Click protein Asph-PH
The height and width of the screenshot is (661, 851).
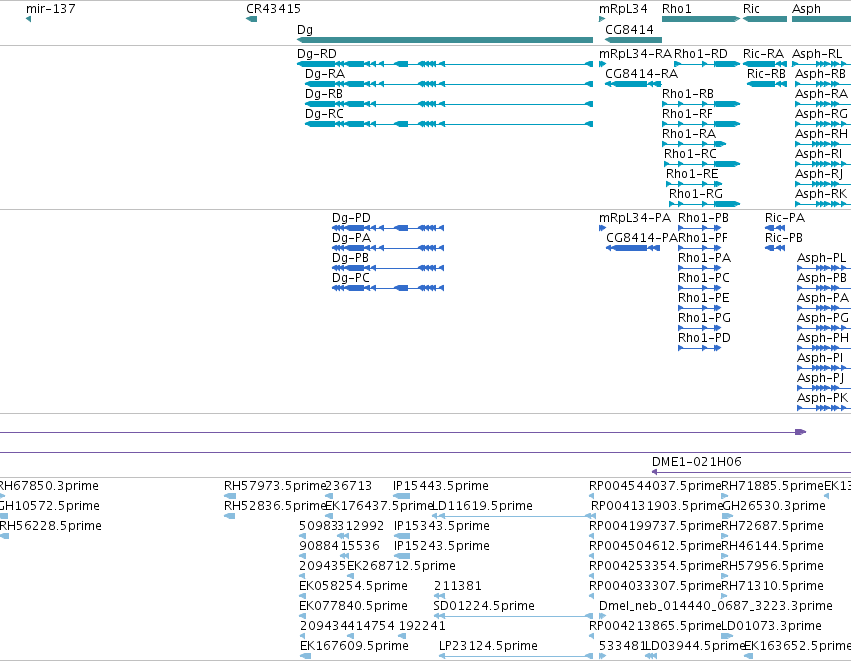(x=824, y=348)
